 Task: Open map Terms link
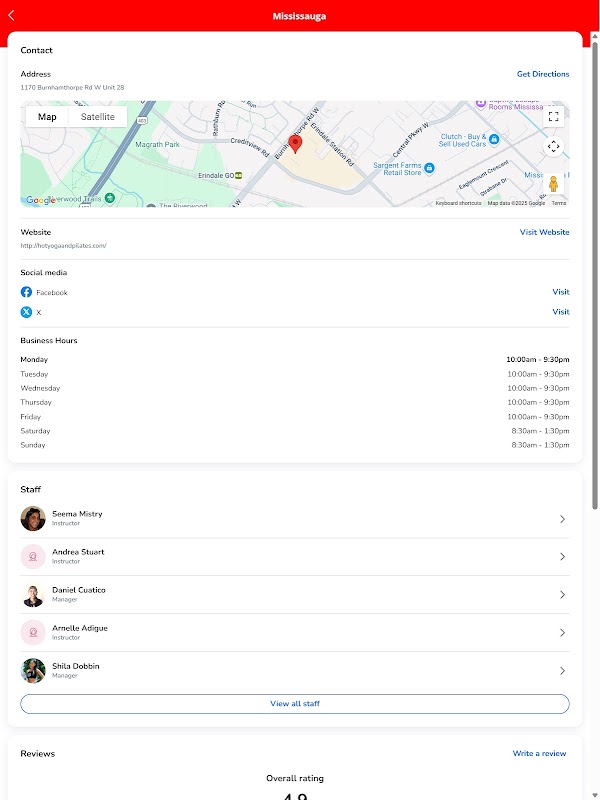[559, 203]
